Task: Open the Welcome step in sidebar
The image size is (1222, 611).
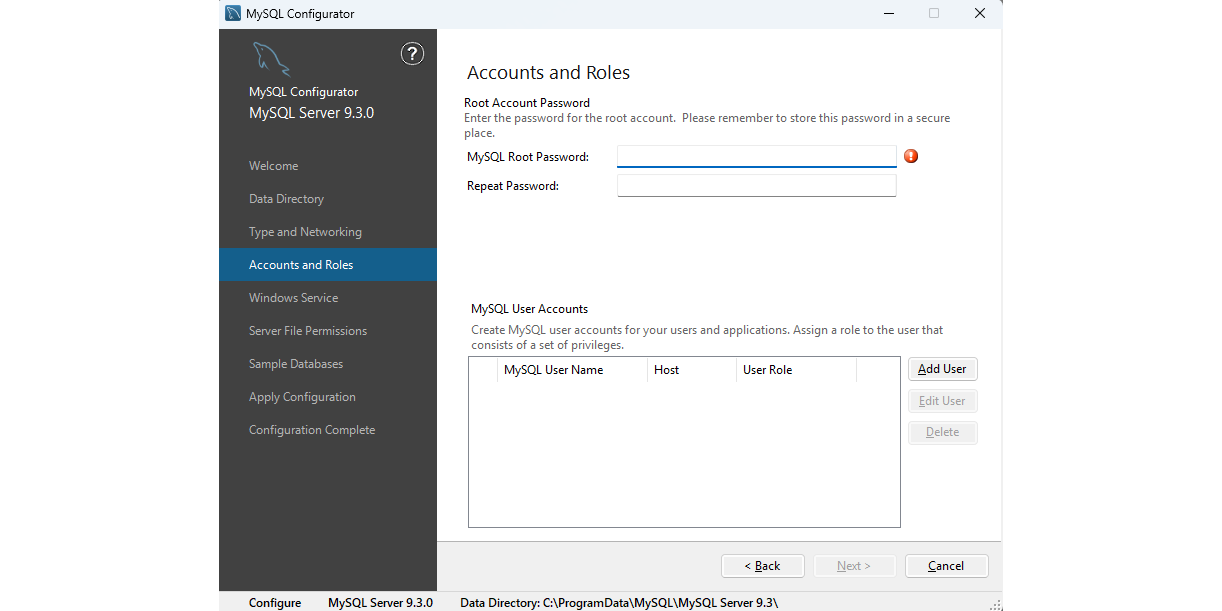Action: pyautogui.click(x=274, y=166)
